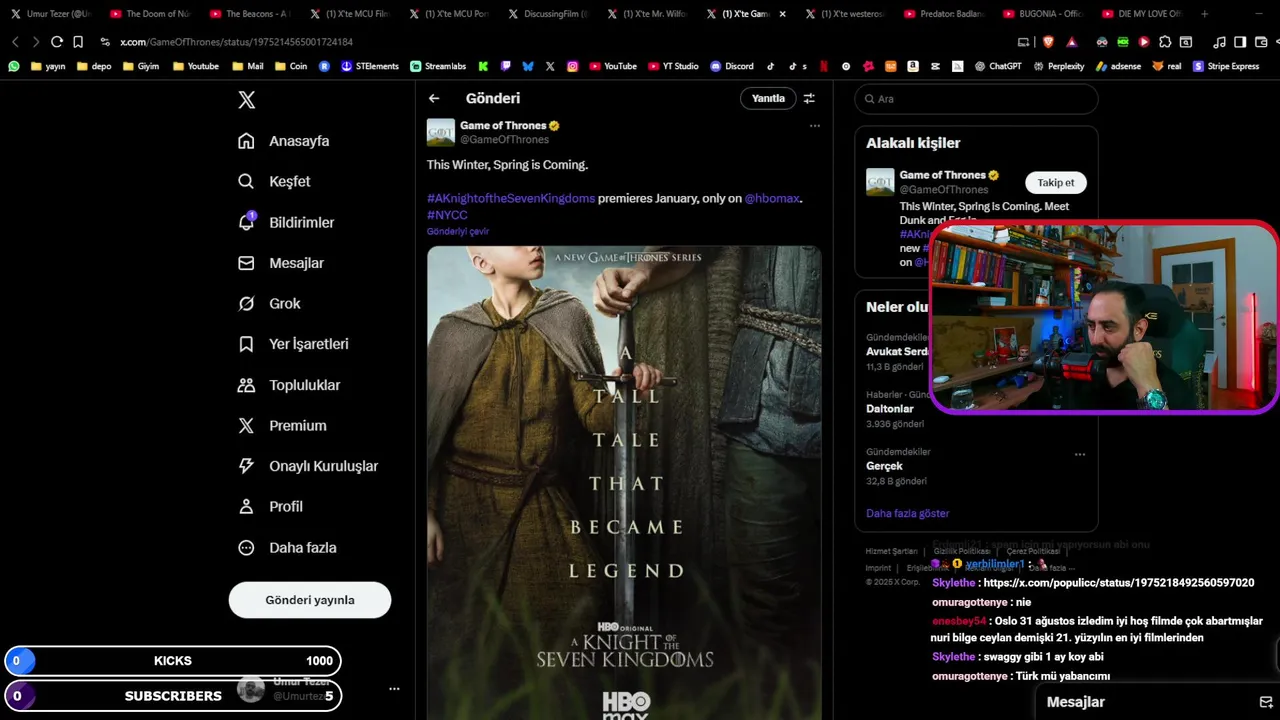Open the Mesajlar drawer at bottom
The height and width of the screenshot is (720, 1280).
tap(1076, 702)
